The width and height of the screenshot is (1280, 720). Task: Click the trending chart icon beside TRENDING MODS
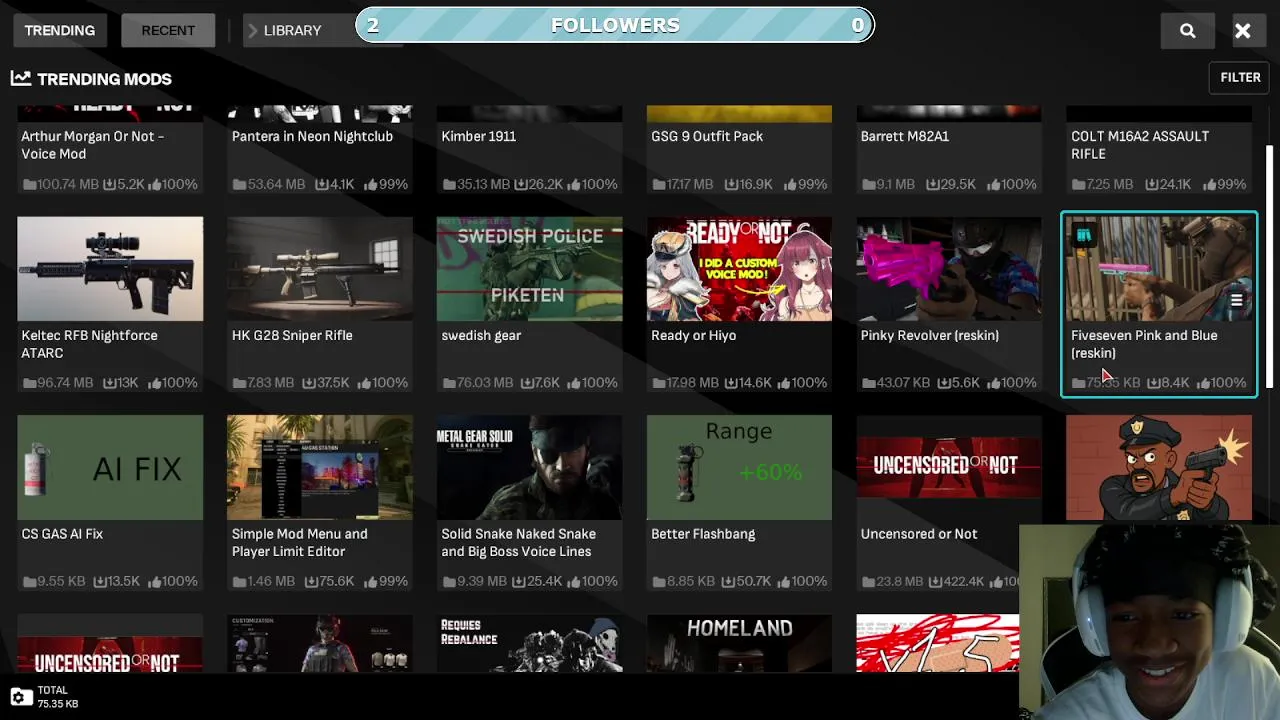pyautogui.click(x=21, y=78)
